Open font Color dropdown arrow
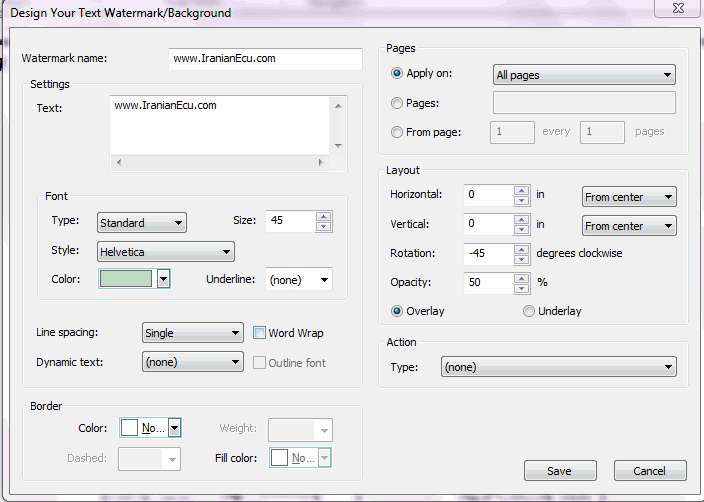Viewport: 704px width, 502px height. (164, 280)
